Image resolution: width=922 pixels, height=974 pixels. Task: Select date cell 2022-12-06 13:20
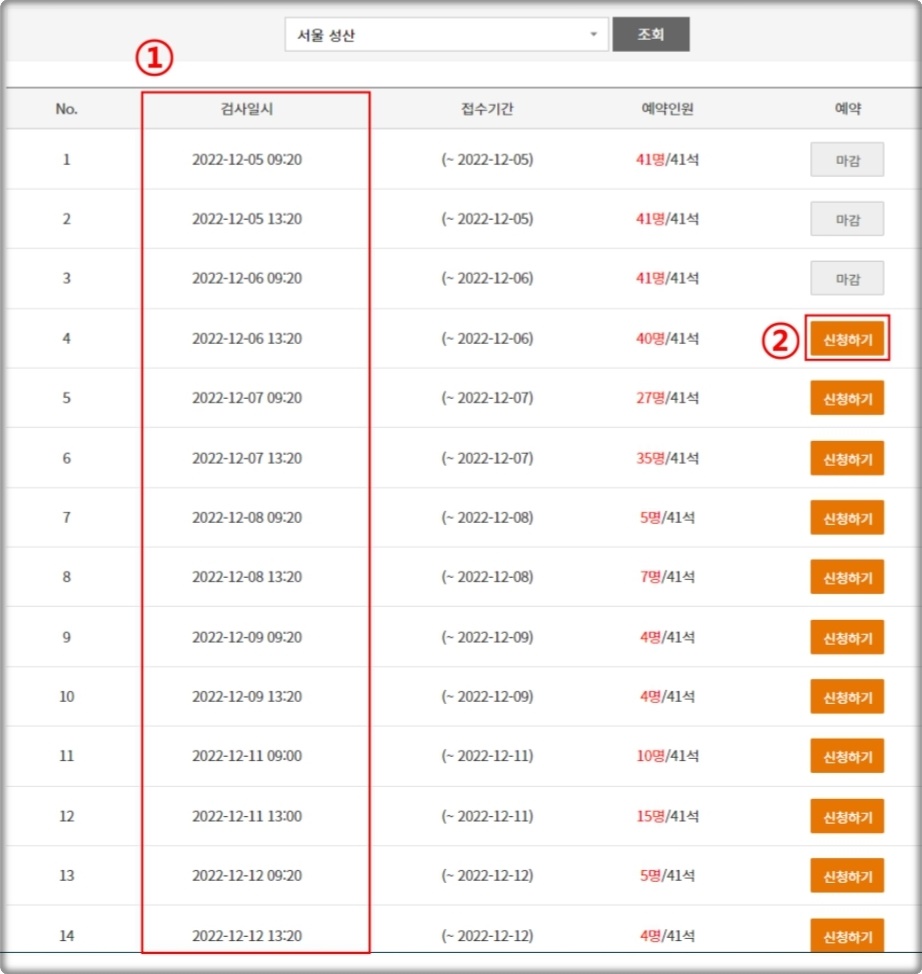(x=247, y=339)
